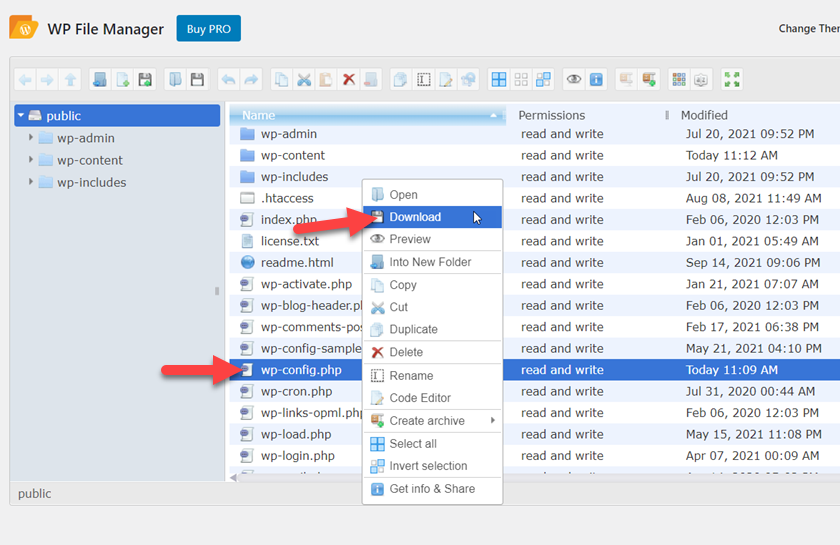Choose Get info & Share menu entry

(x=432, y=489)
